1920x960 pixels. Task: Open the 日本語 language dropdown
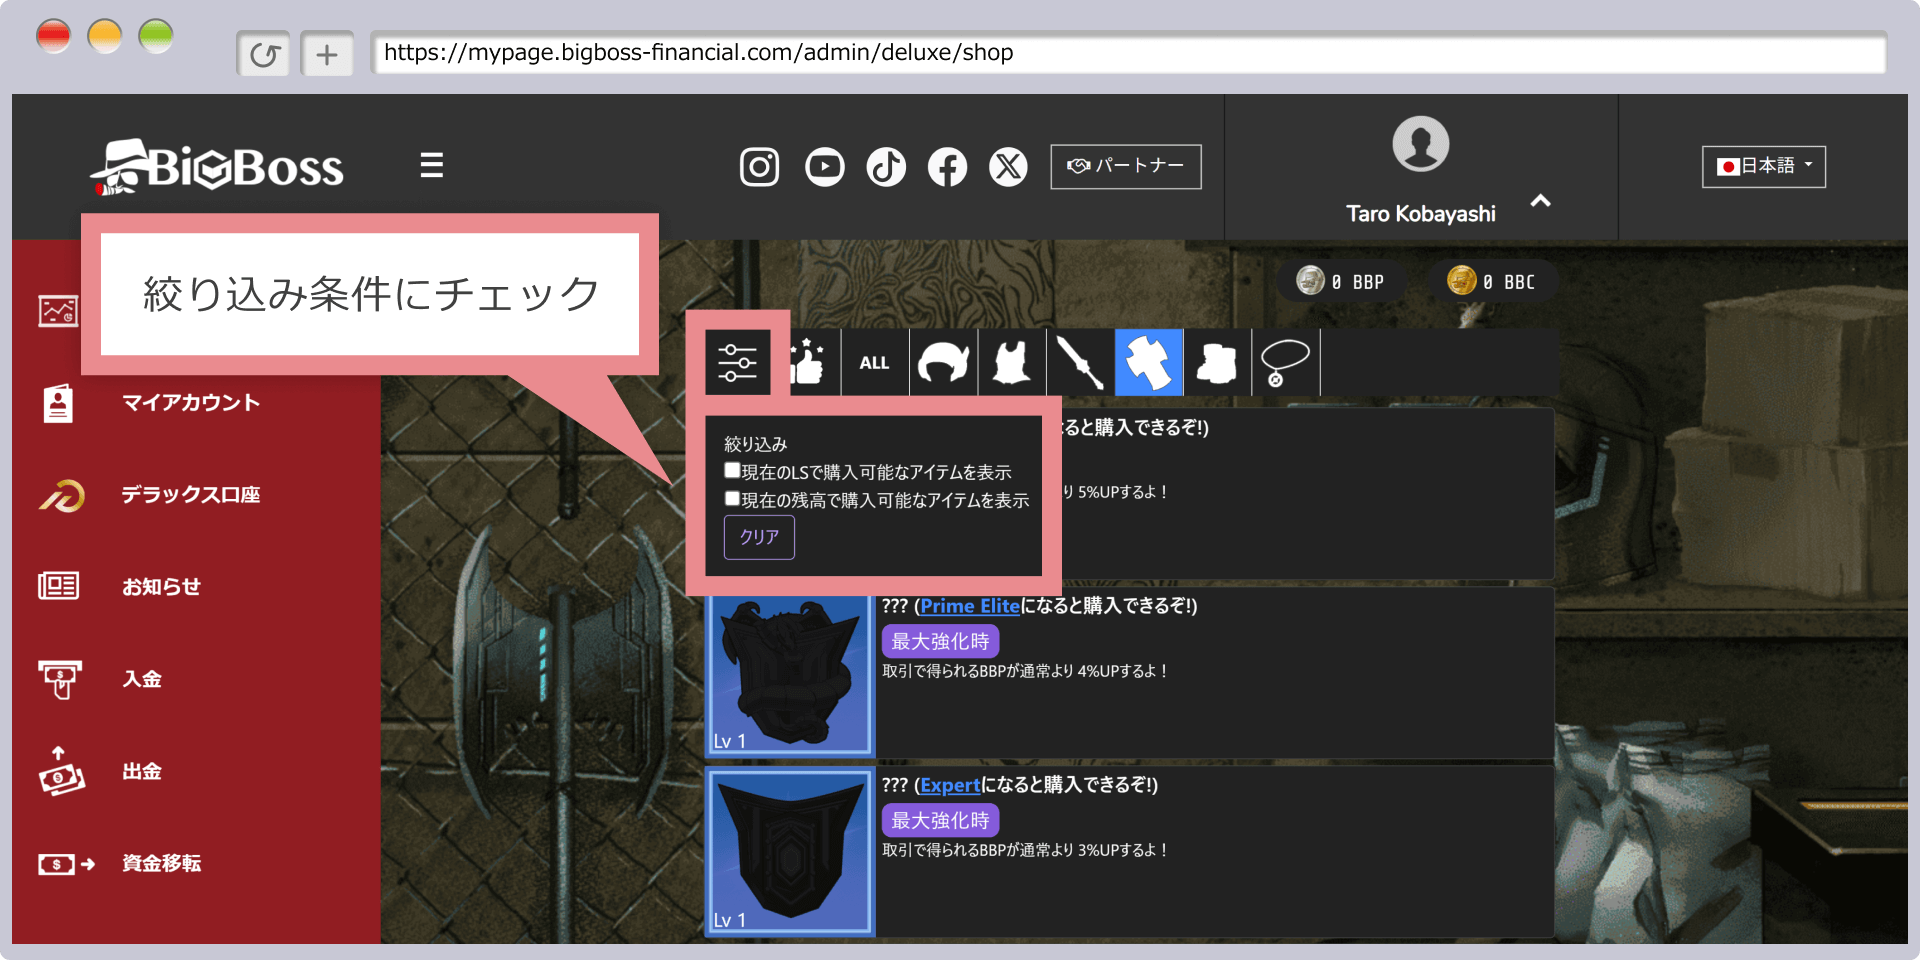coord(1763,166)
